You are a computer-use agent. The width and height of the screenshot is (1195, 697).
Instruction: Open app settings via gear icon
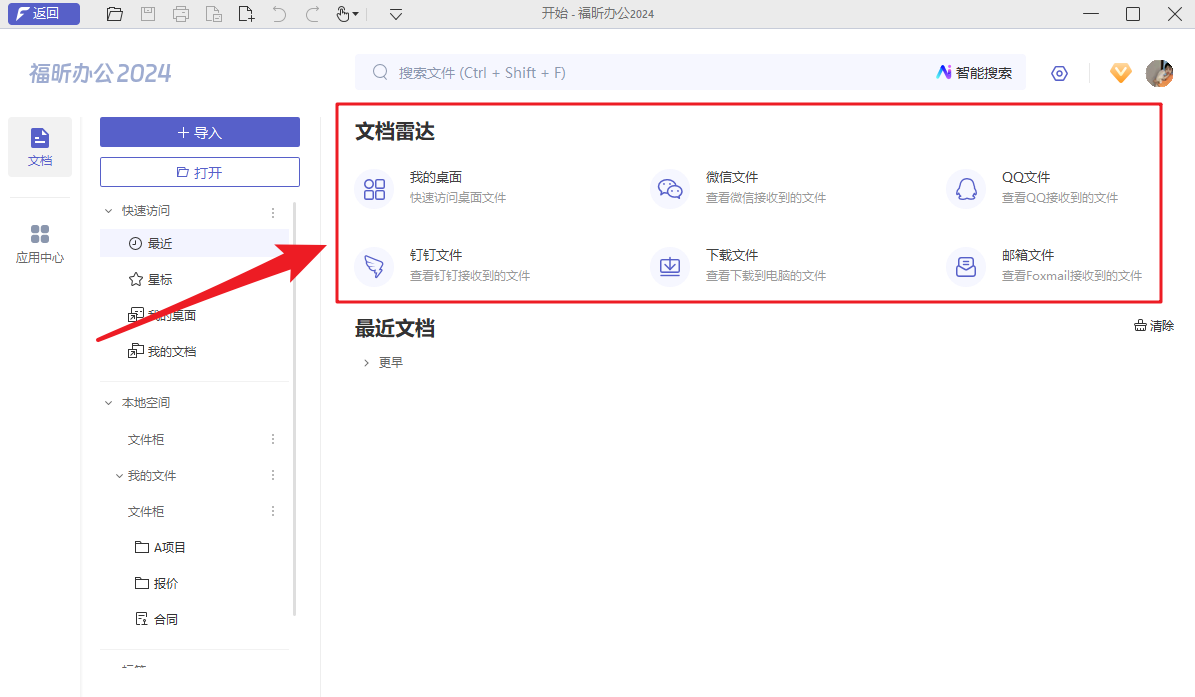(x=1059, y=72)
